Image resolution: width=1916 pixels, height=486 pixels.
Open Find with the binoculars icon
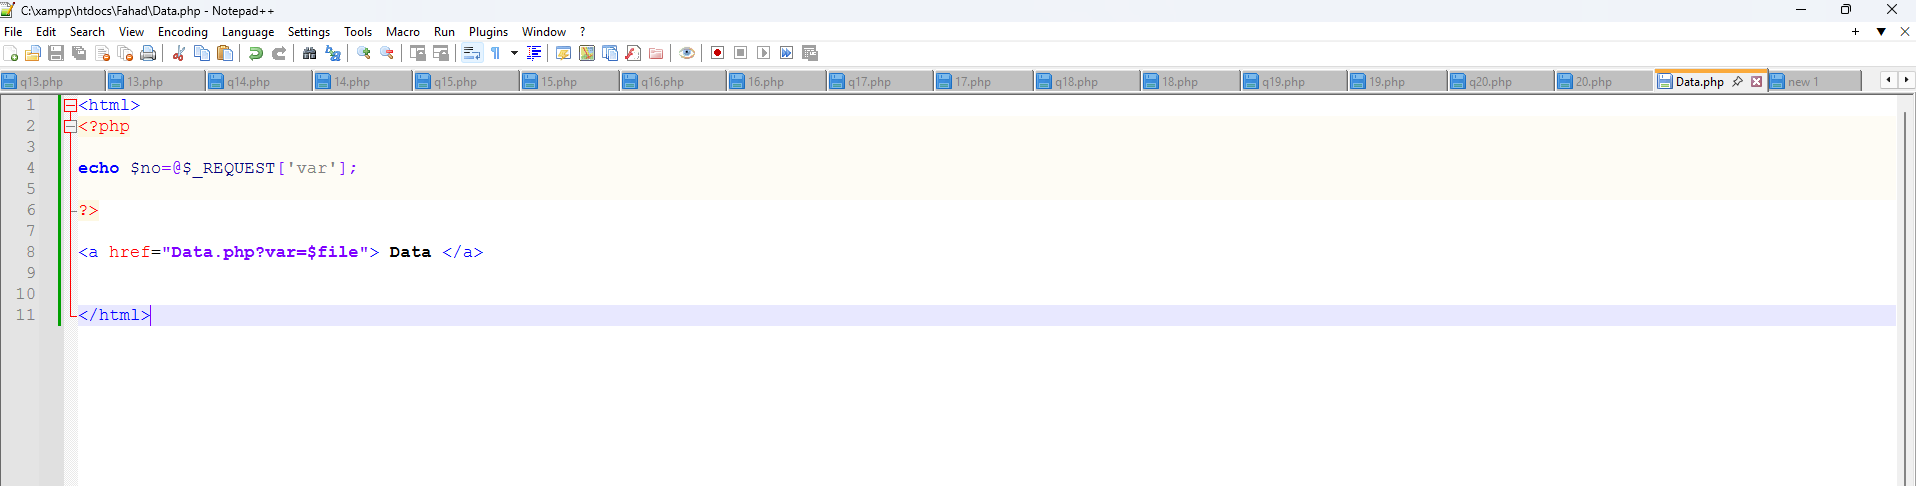pos(309,53)
